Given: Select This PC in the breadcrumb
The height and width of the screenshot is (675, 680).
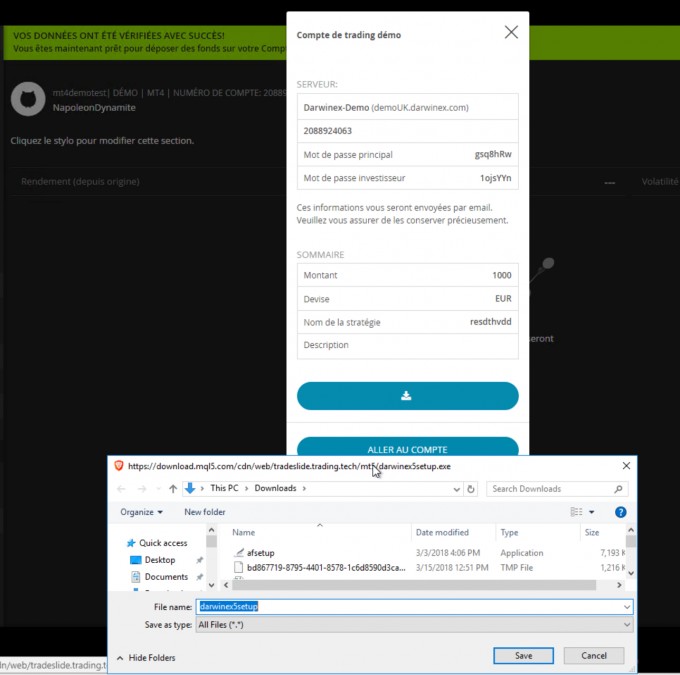Looking at the screenshot, I should (224, 488).
